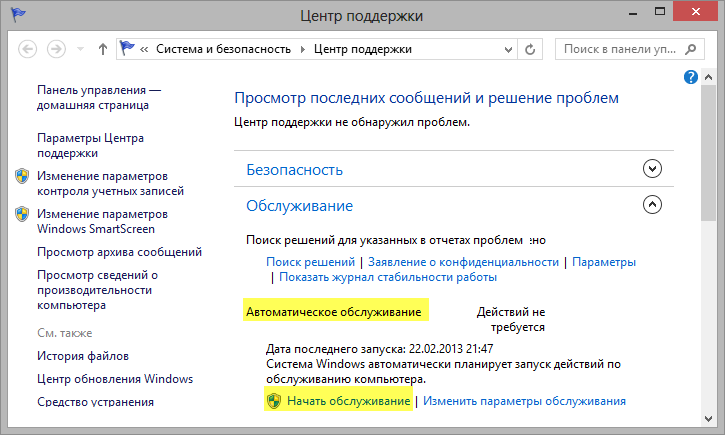Screen dimensions: 725x435
Task: Open Показать журнал стабильности работы
Action: (x=388, y=277)
